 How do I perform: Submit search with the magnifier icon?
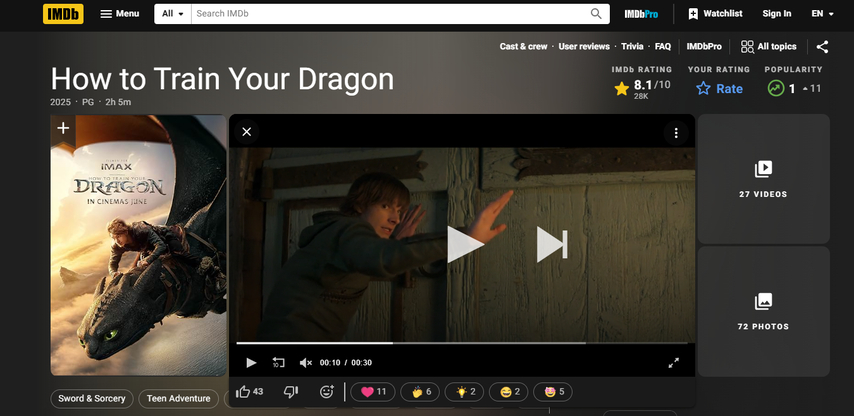(596, 14)
